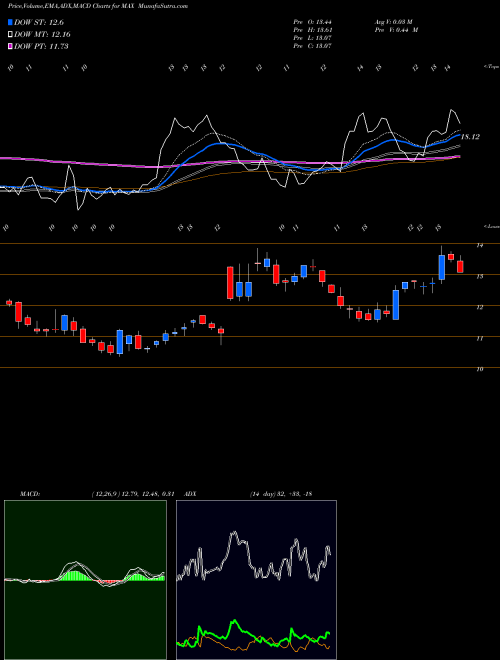Click the ADX panel heading

coord(190,494)
